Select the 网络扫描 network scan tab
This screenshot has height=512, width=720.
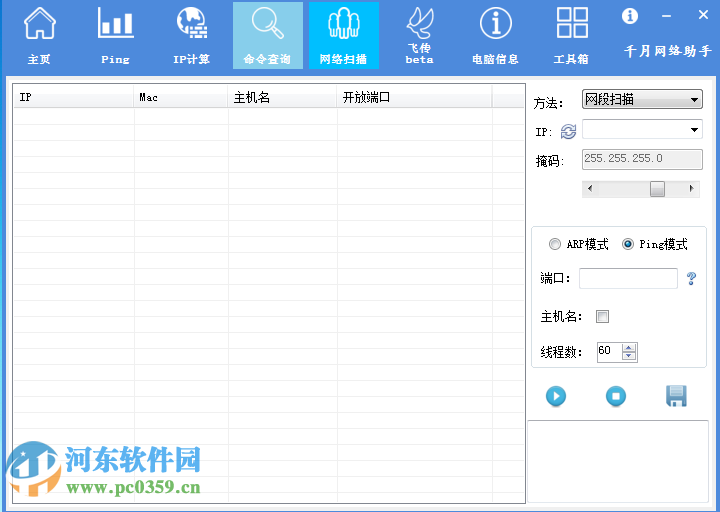(x=343, y=36)
